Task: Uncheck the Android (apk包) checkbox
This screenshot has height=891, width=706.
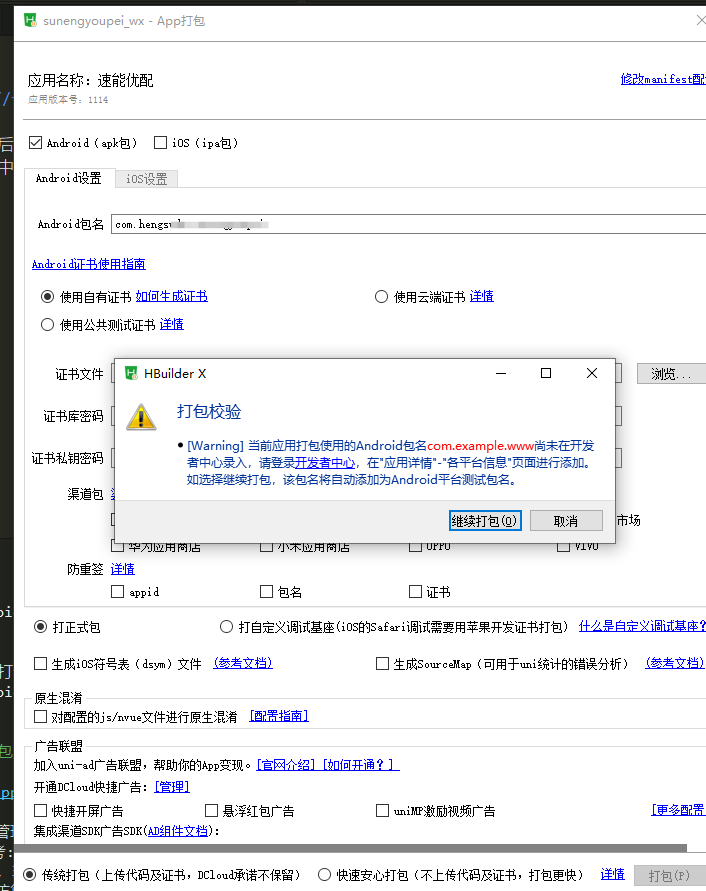Action: [x=35, y=143]
